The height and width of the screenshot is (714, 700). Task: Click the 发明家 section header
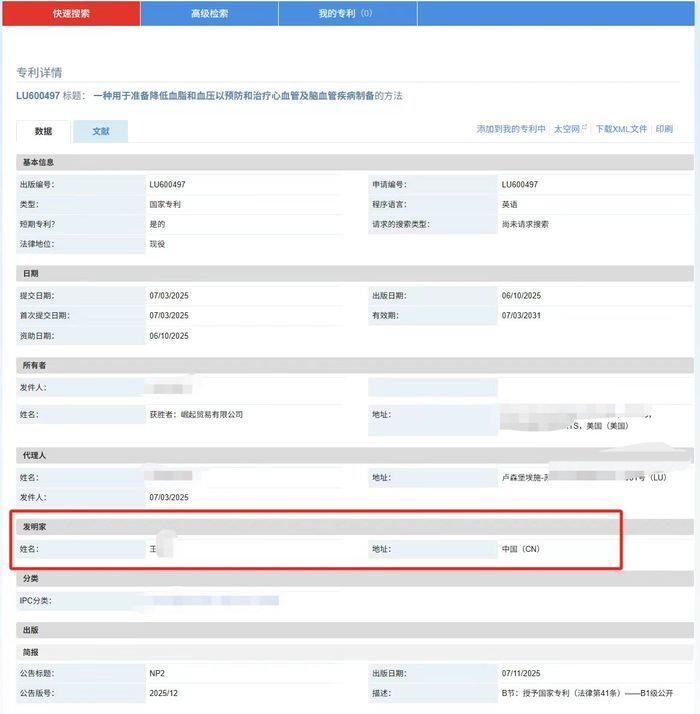[x=35, y=525]
